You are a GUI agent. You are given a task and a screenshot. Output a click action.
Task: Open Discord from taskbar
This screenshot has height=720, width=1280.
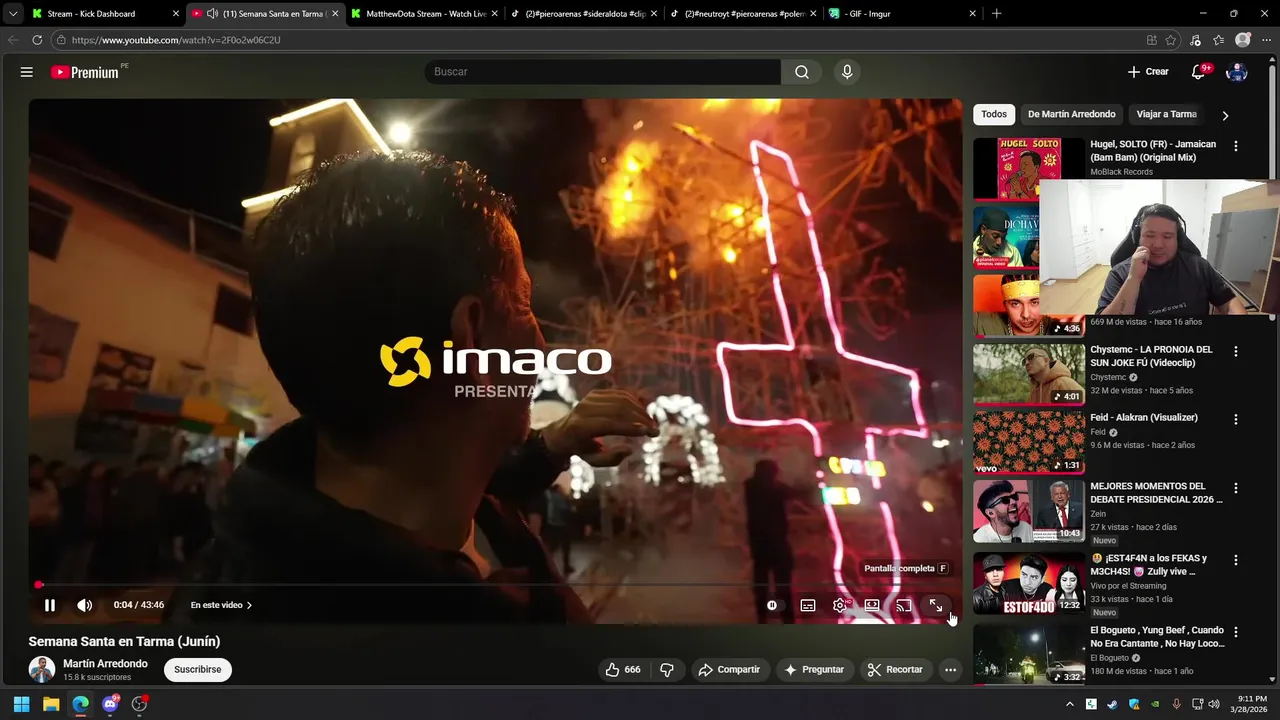pyautogui.click(x=110, y=704)
